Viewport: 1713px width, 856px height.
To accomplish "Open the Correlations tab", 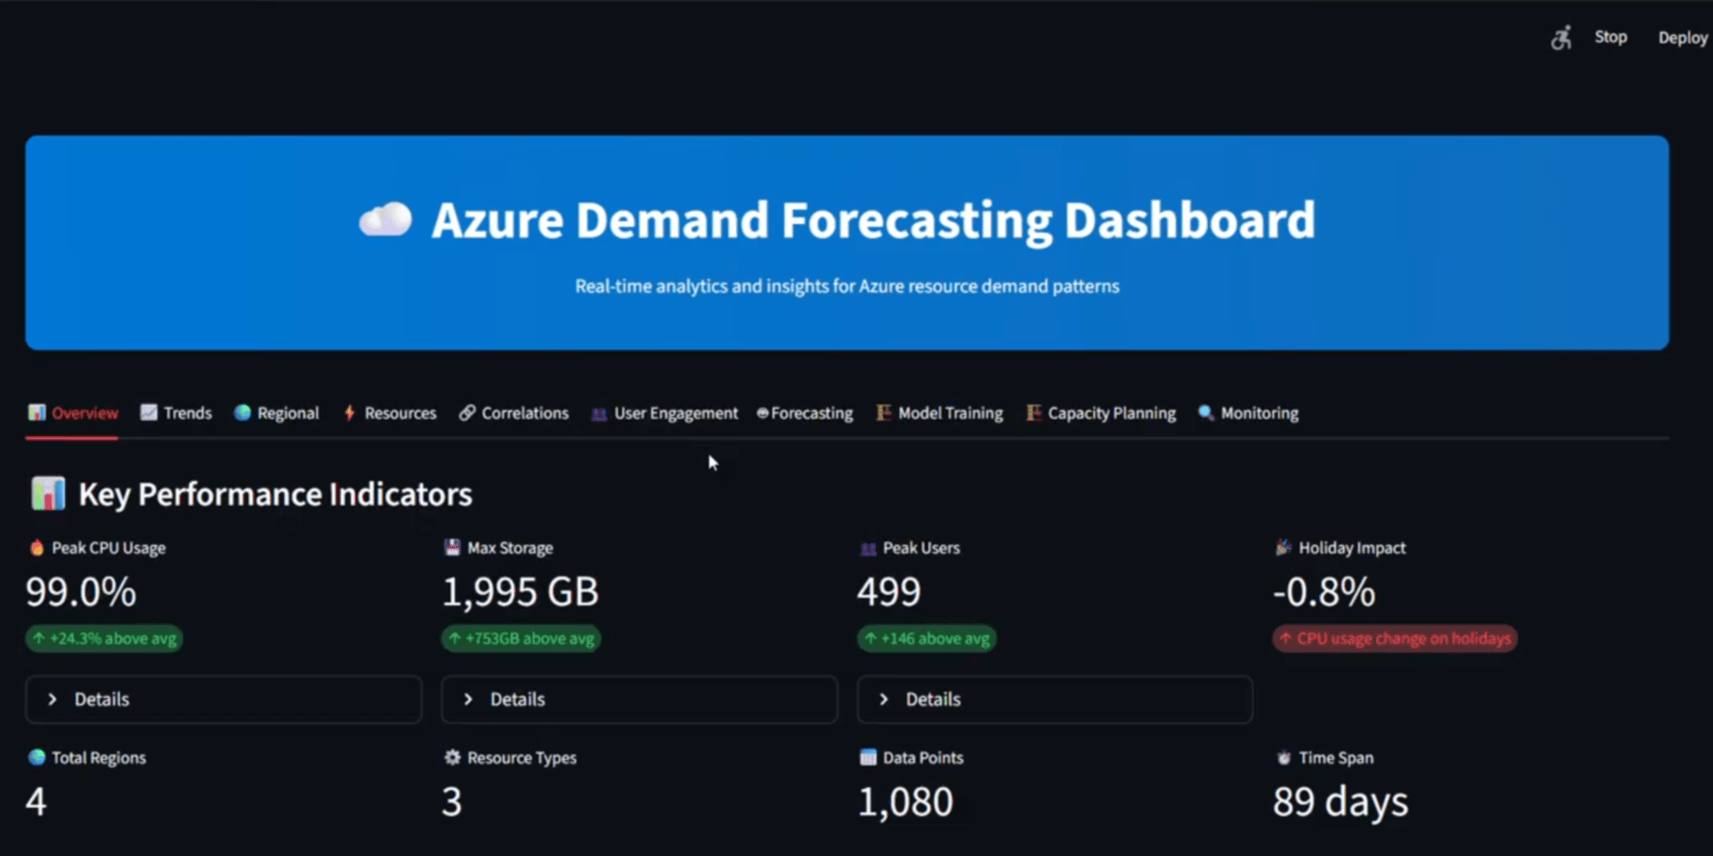I will coord(514,413).
